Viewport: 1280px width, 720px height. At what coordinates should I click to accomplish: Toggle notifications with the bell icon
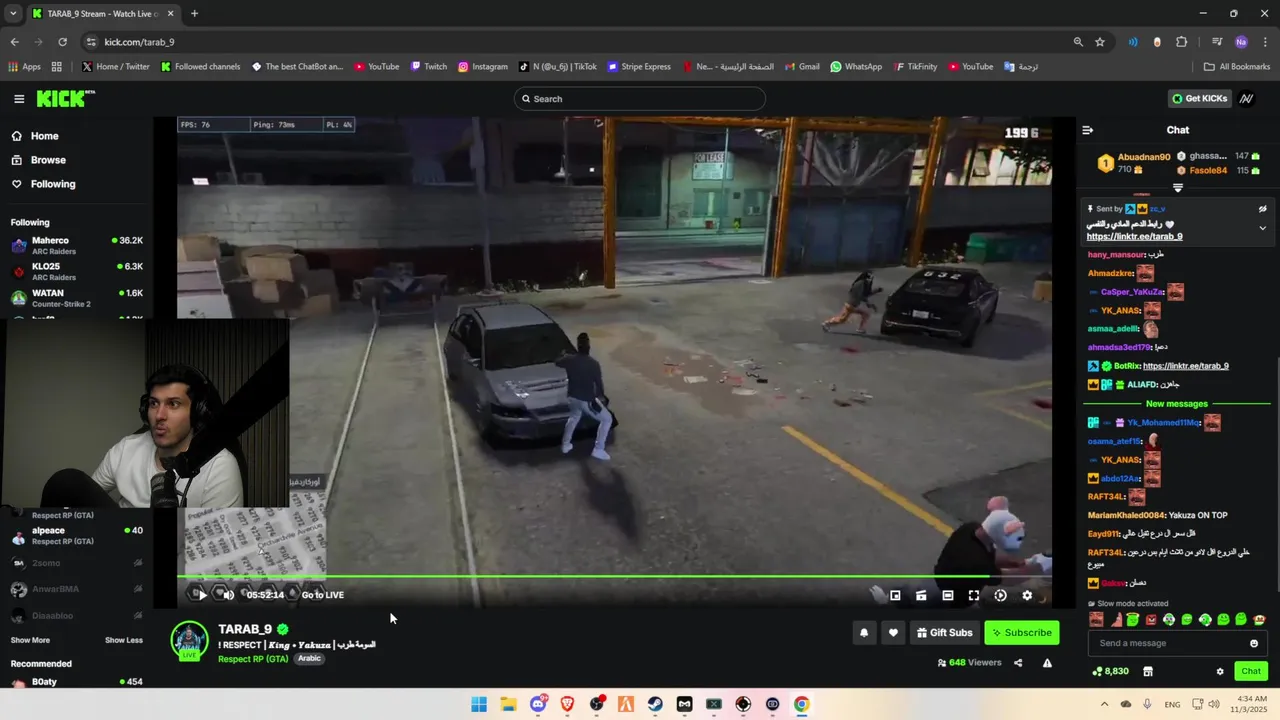pyautogui.click(x=864, y=632)
